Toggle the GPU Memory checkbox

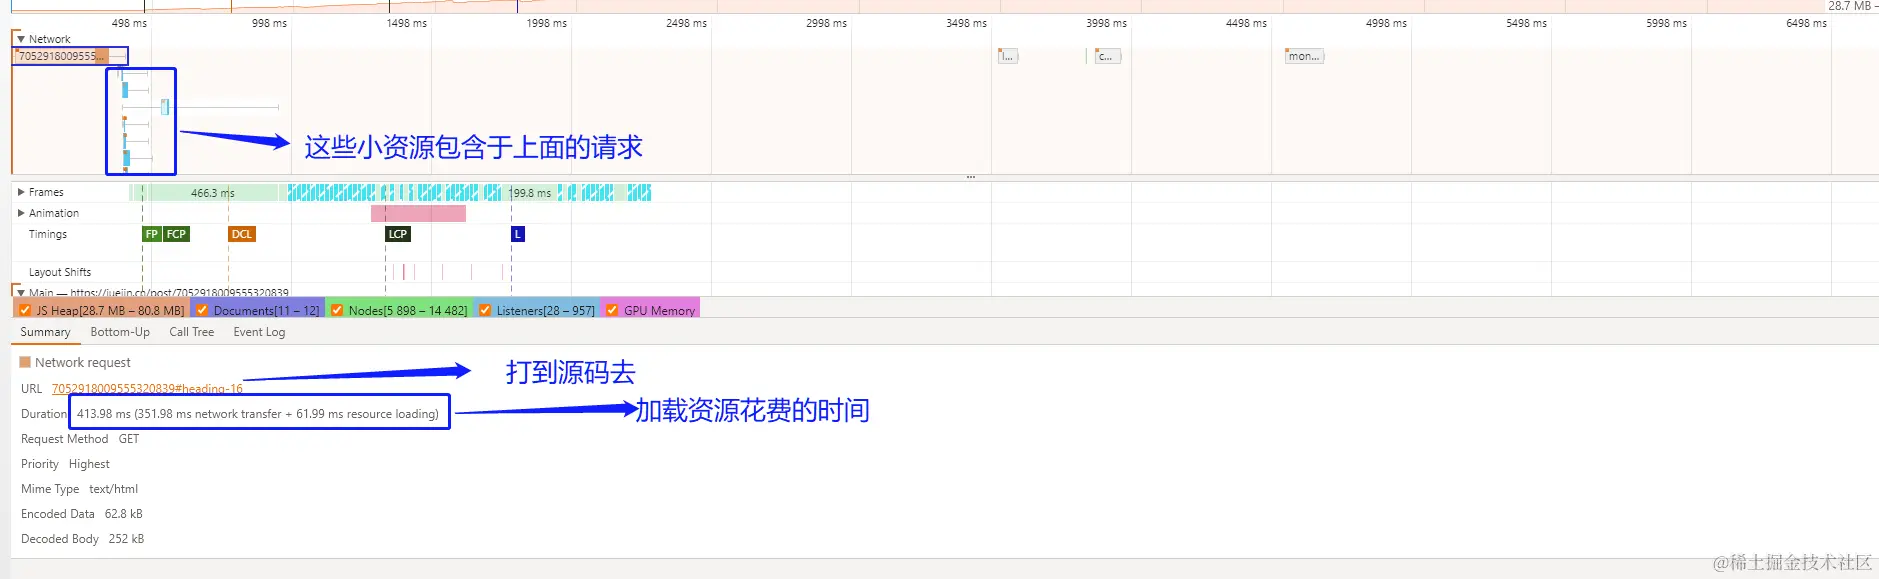[x=612, y=311]
